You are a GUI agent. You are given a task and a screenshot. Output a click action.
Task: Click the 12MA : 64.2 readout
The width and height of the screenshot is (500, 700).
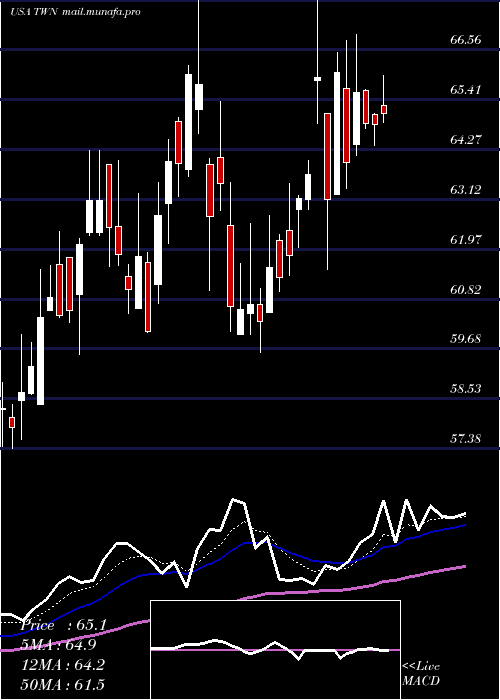63,664
